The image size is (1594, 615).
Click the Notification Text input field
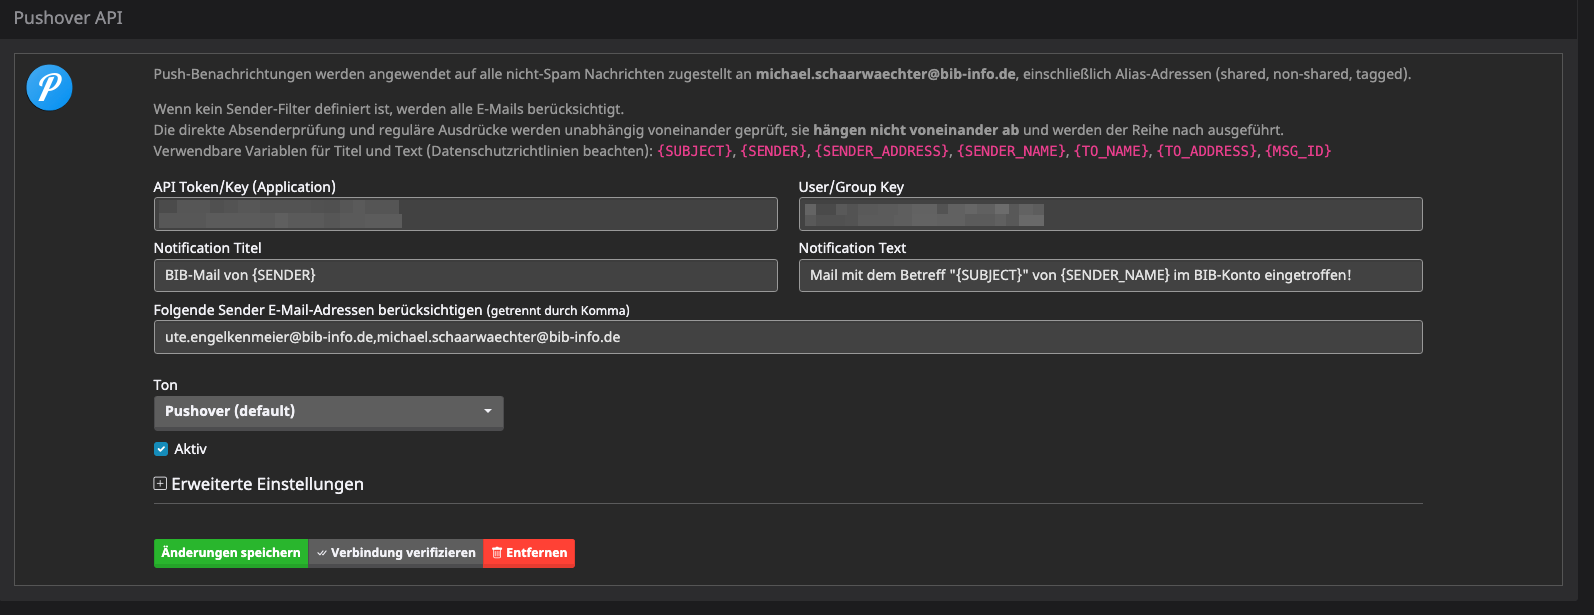[1110, 275]
